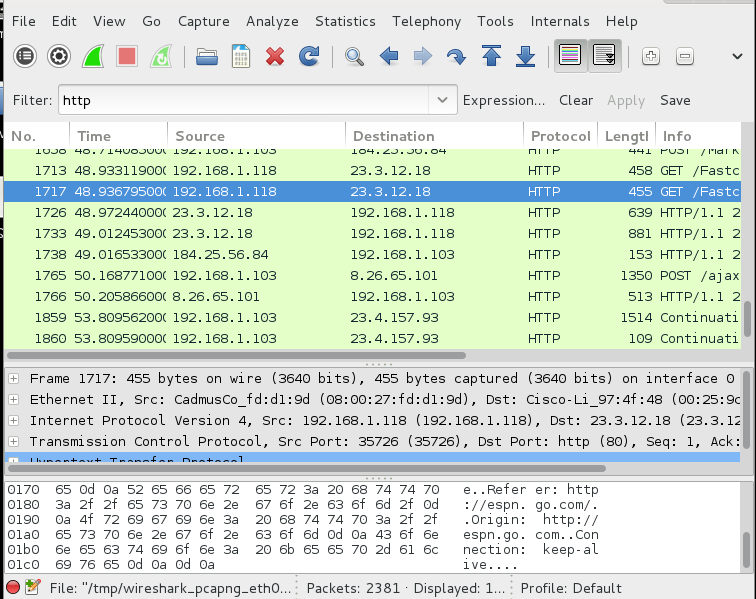Select packet 1713 GET request row
Screen dimensions: 756x599
pos(372,171)
